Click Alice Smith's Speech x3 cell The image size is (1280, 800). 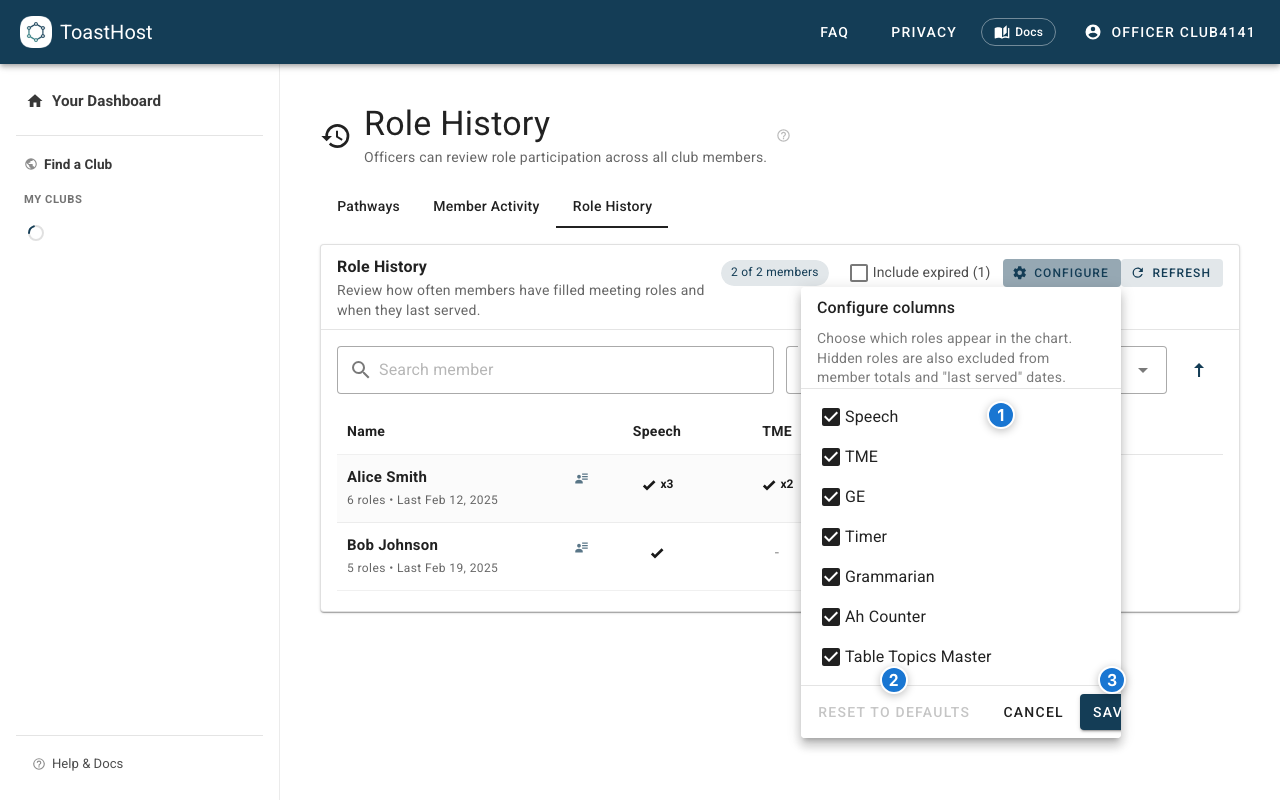click(657, 484)
